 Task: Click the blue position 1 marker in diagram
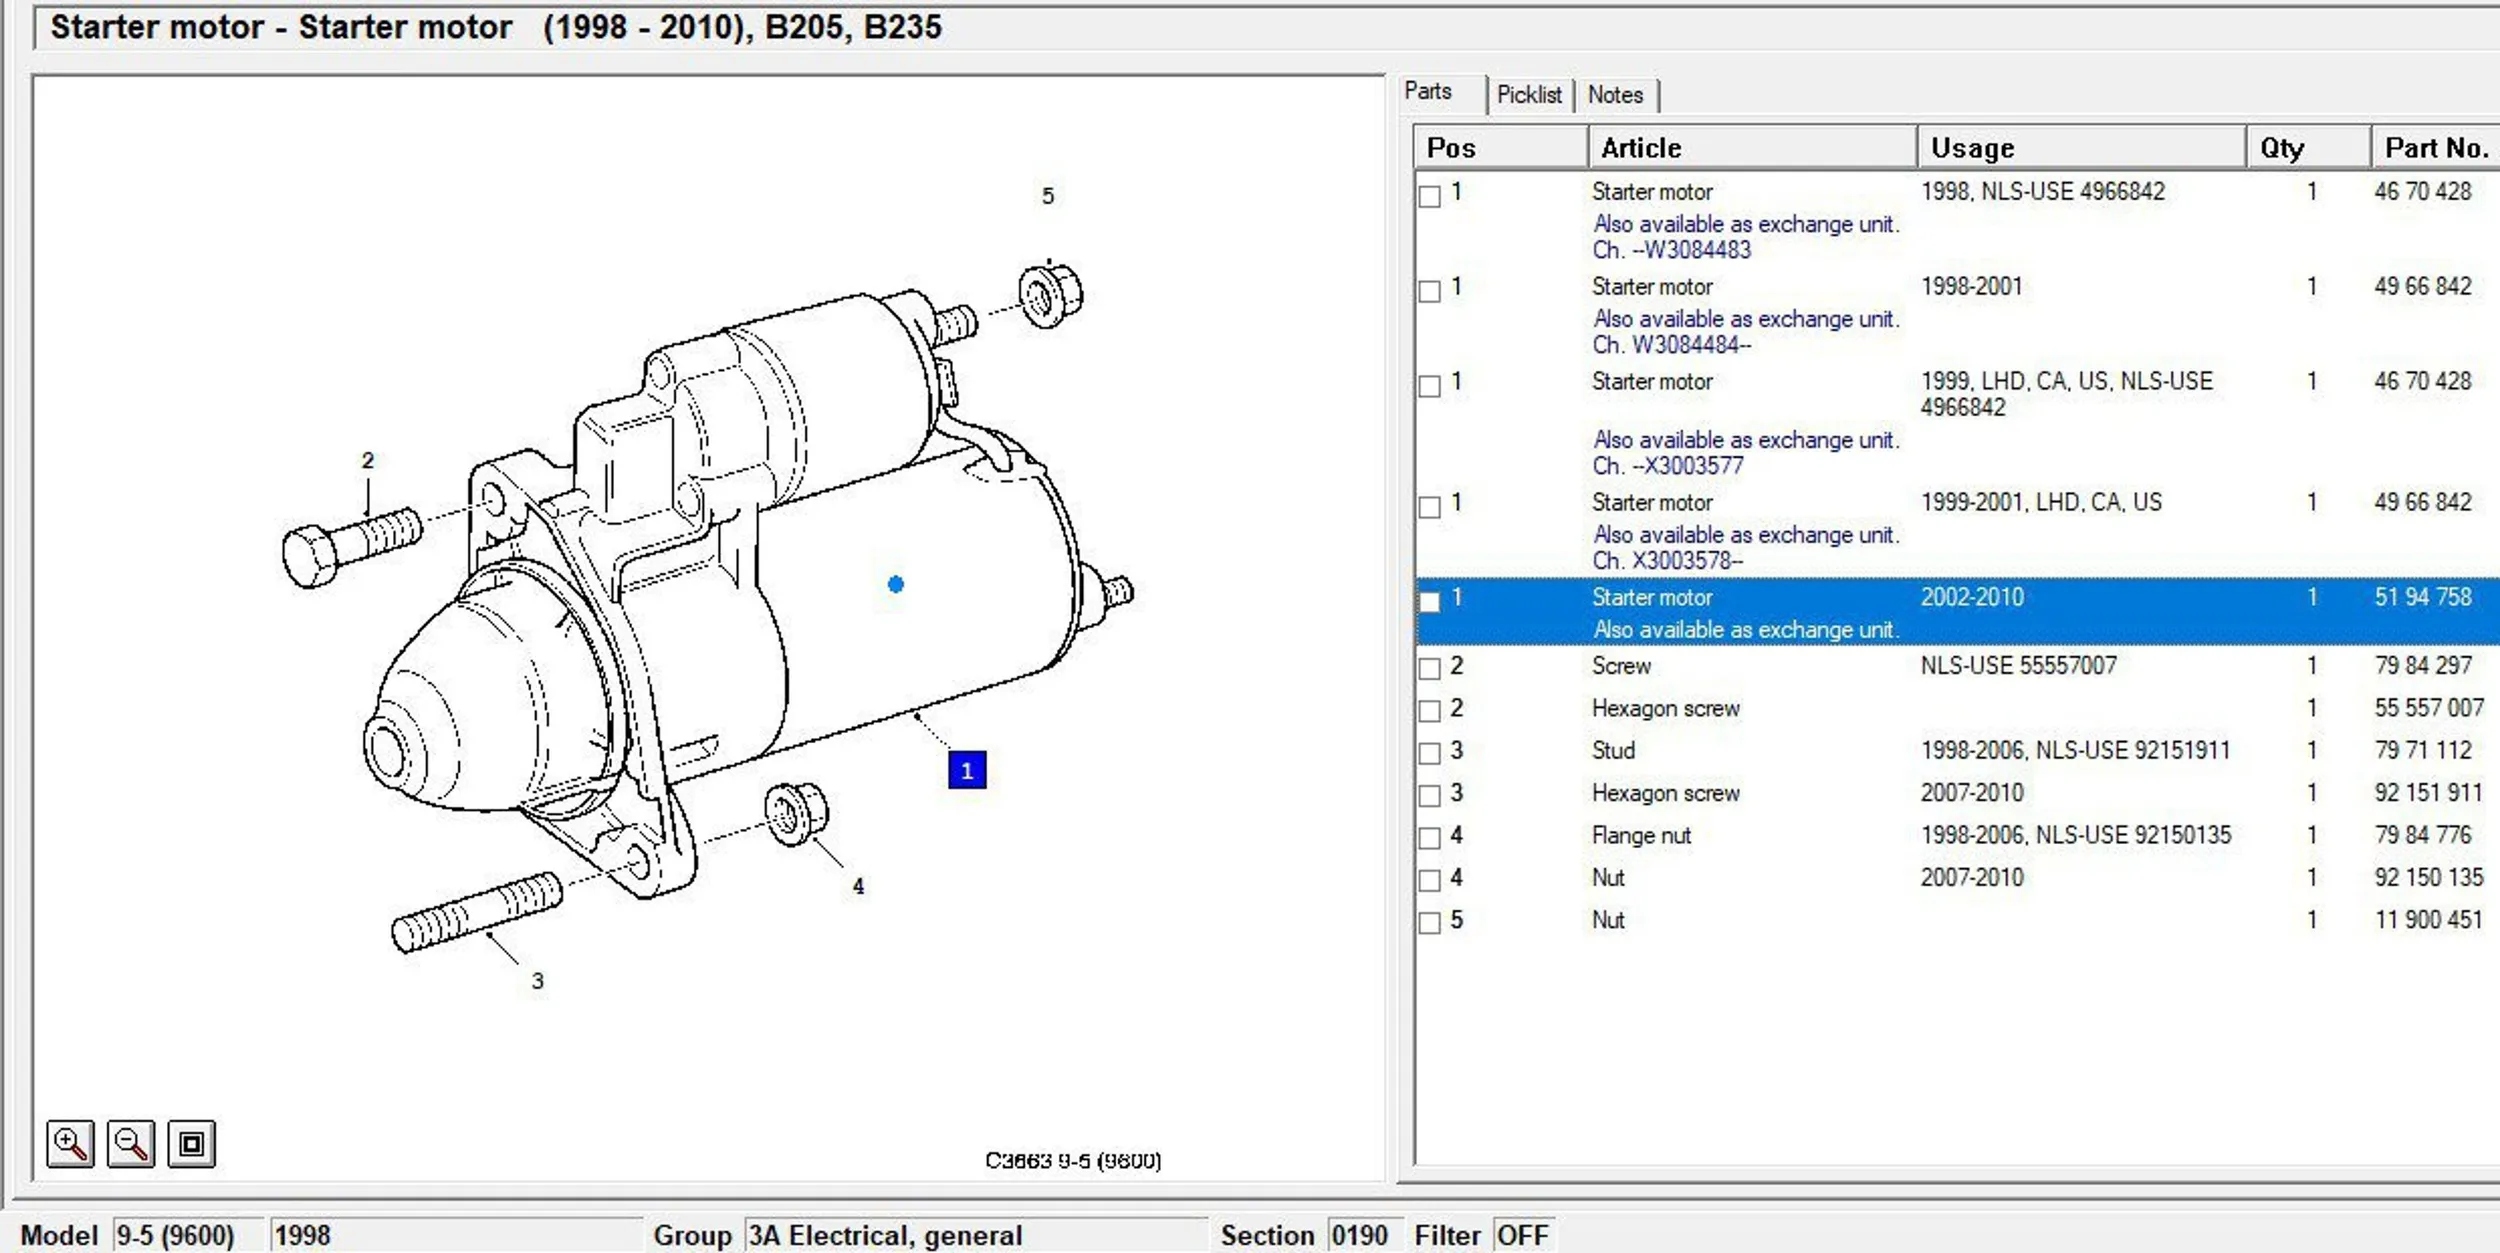(966, 770)
